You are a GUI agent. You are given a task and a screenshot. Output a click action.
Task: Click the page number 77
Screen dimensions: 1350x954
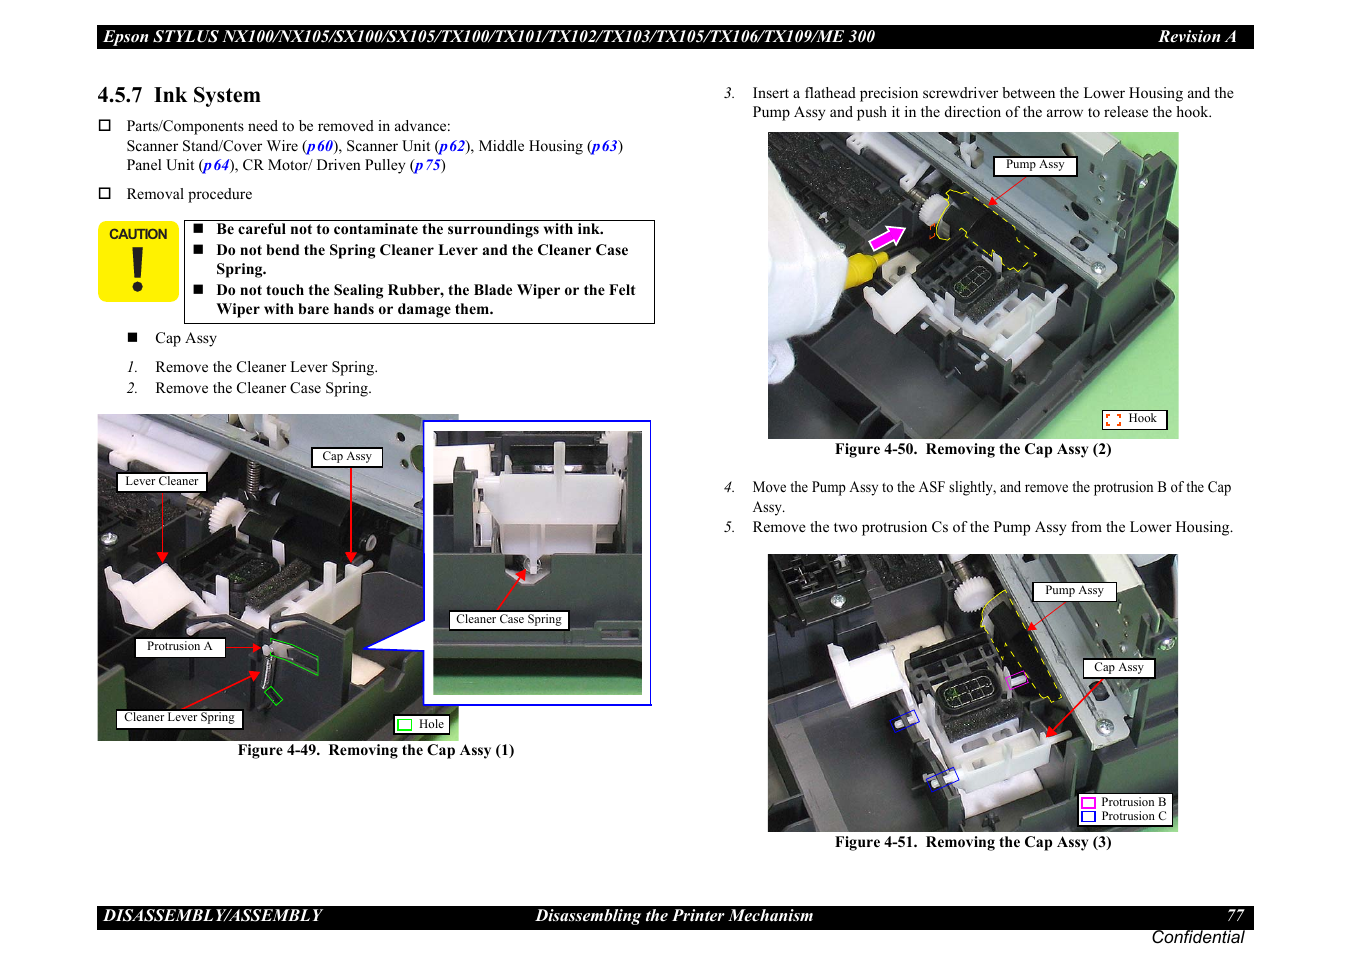point(1236,916)
